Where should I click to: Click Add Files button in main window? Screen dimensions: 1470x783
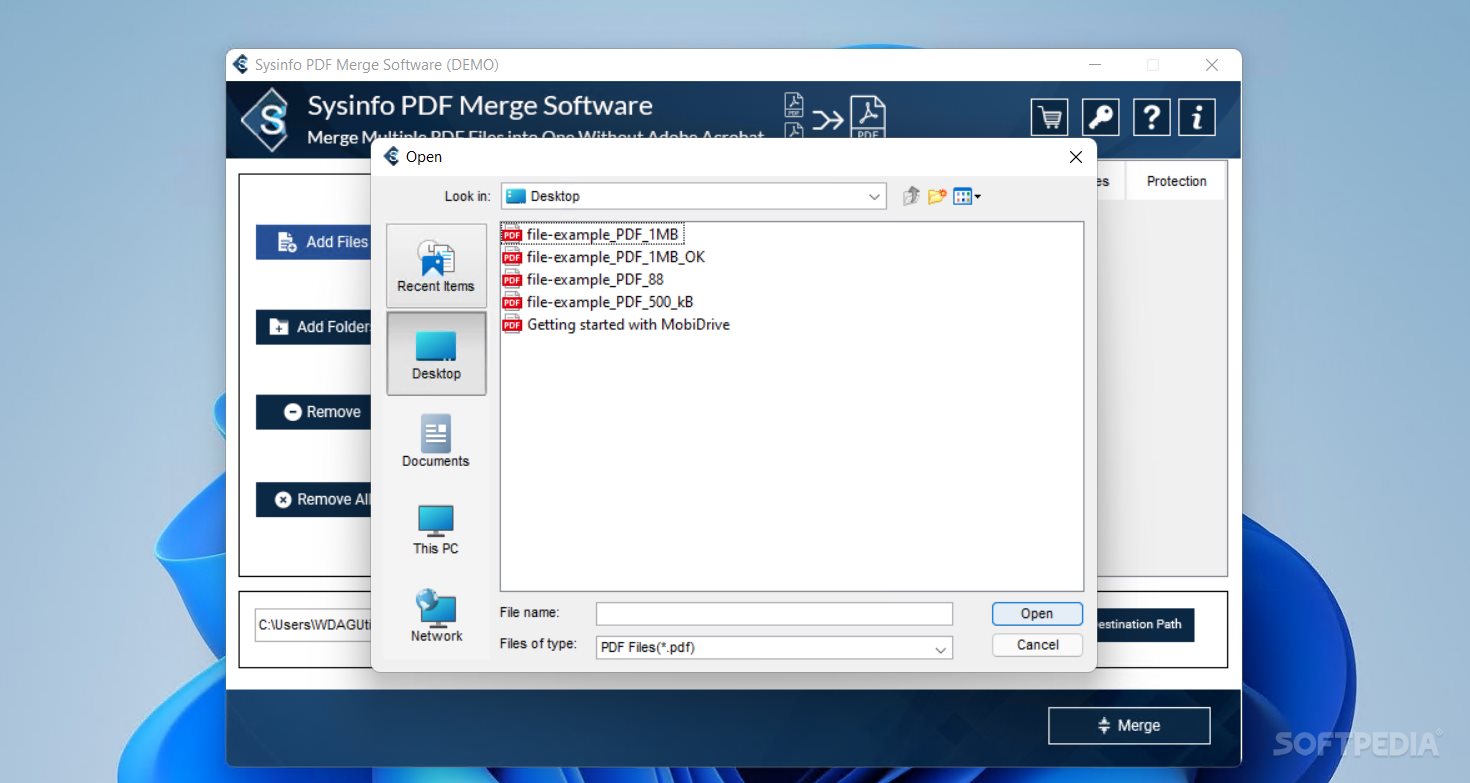click(313, 242)
